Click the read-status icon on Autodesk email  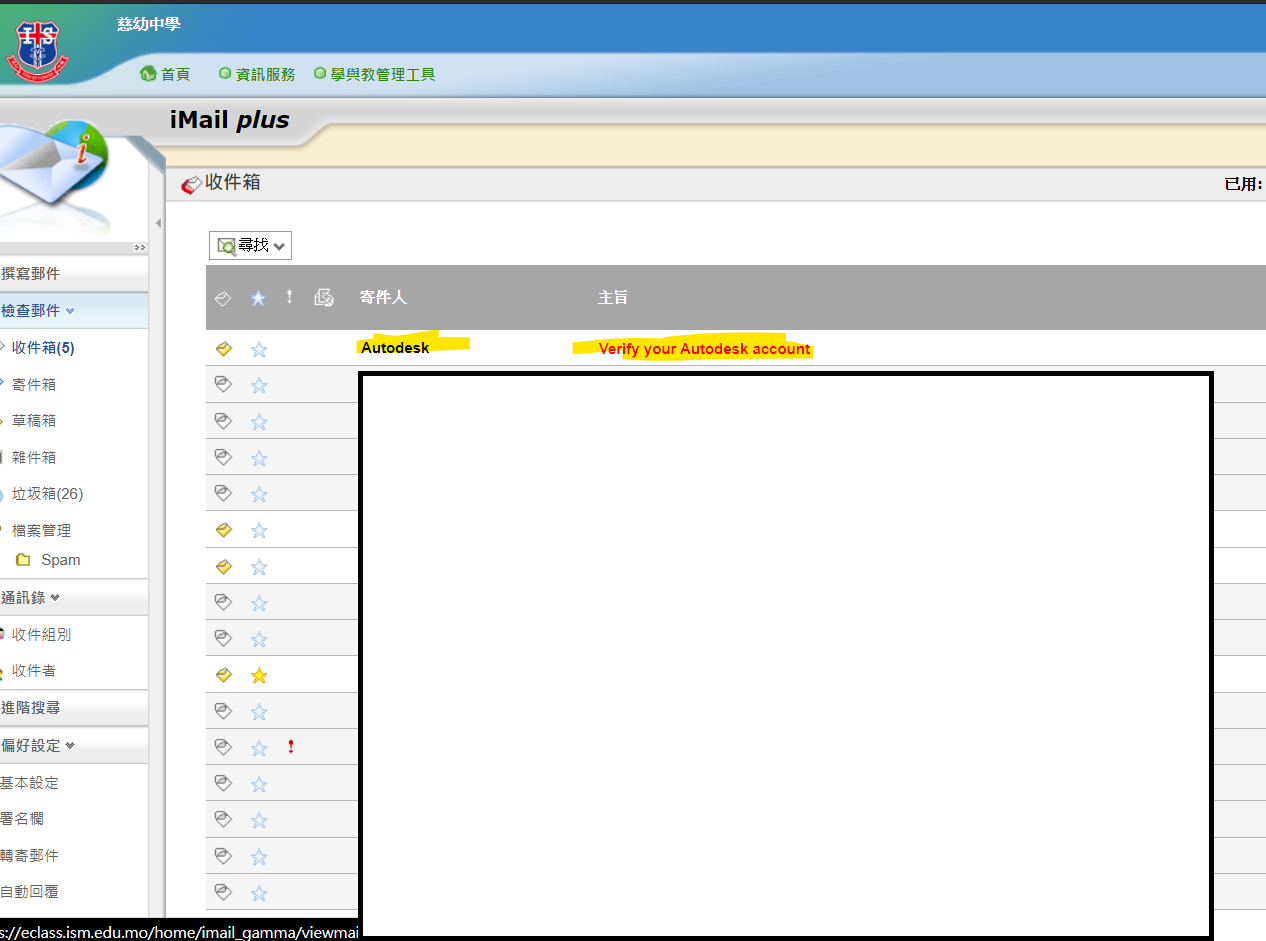click(224, 349)
